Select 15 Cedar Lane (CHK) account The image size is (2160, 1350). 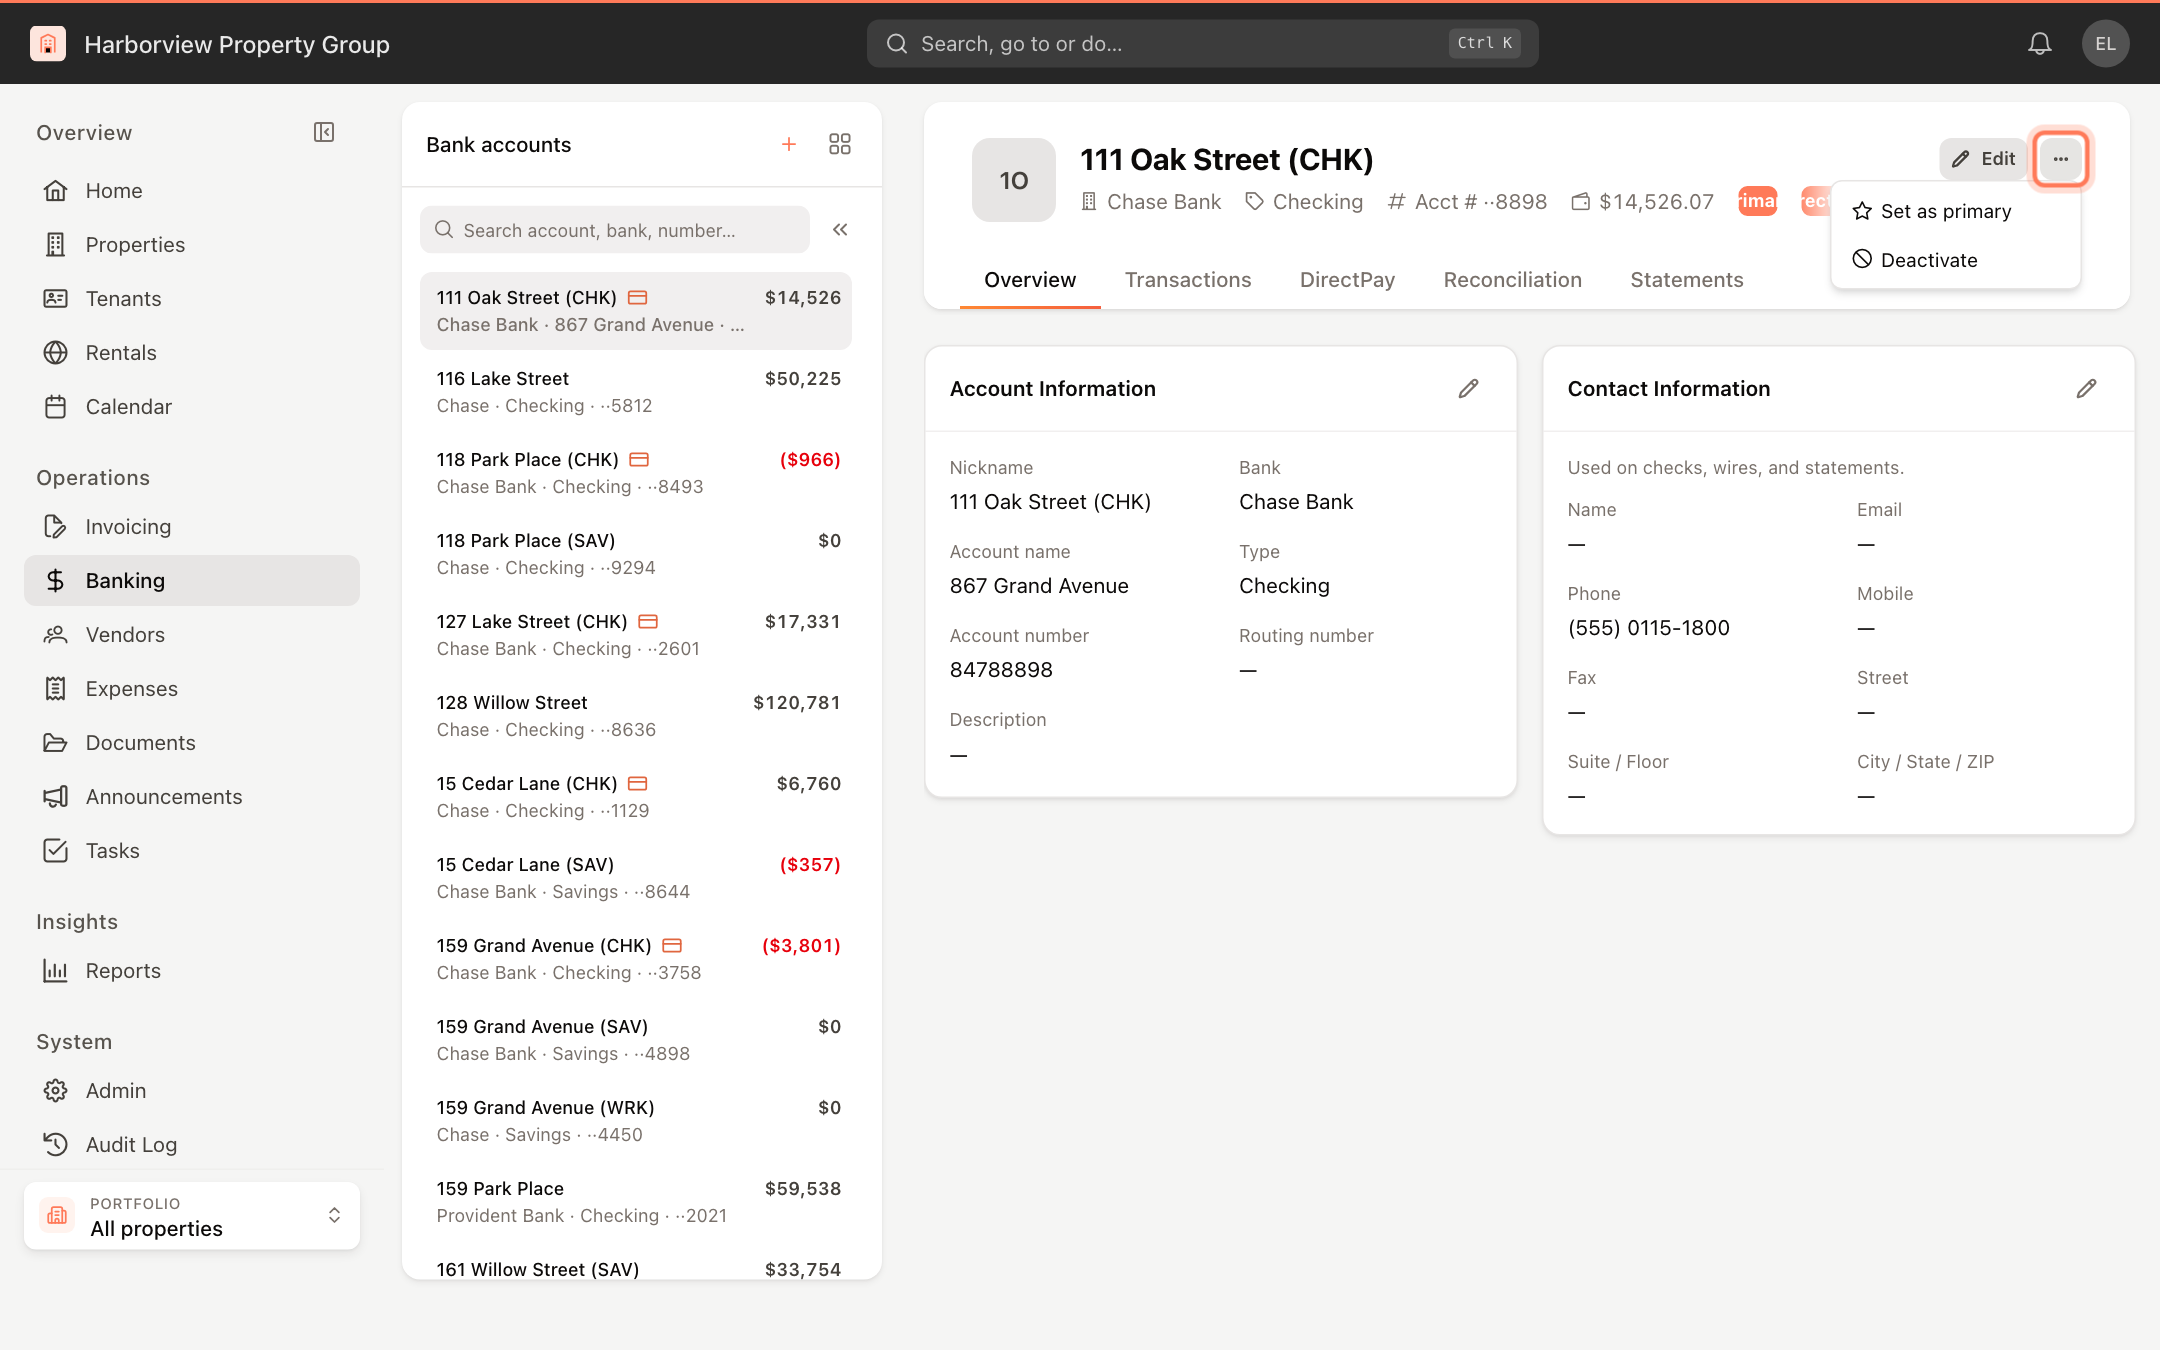coord(636,797)
